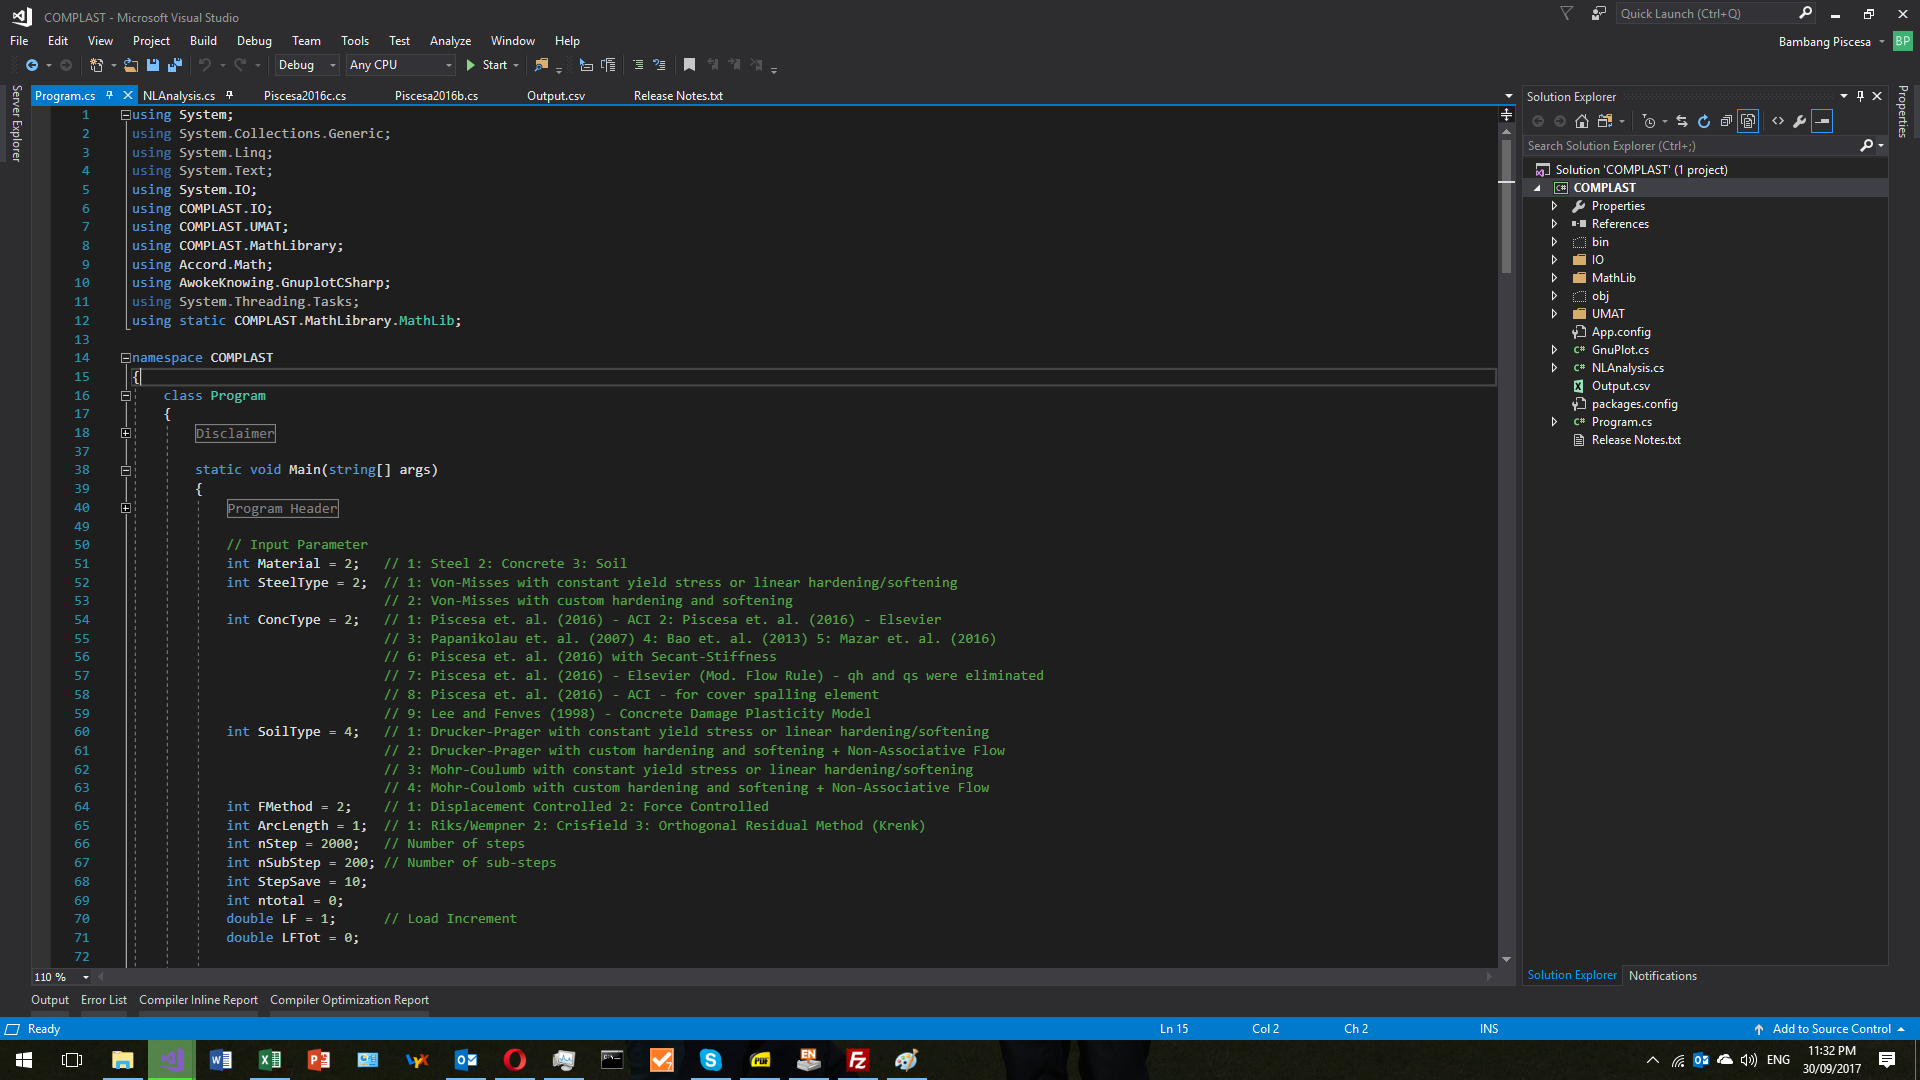Image resolution: width=1920 pixels, height=1080 pixels.
Task: Expand the UMAT folder in Solution Explorer
Action: tap(1554, 314)
